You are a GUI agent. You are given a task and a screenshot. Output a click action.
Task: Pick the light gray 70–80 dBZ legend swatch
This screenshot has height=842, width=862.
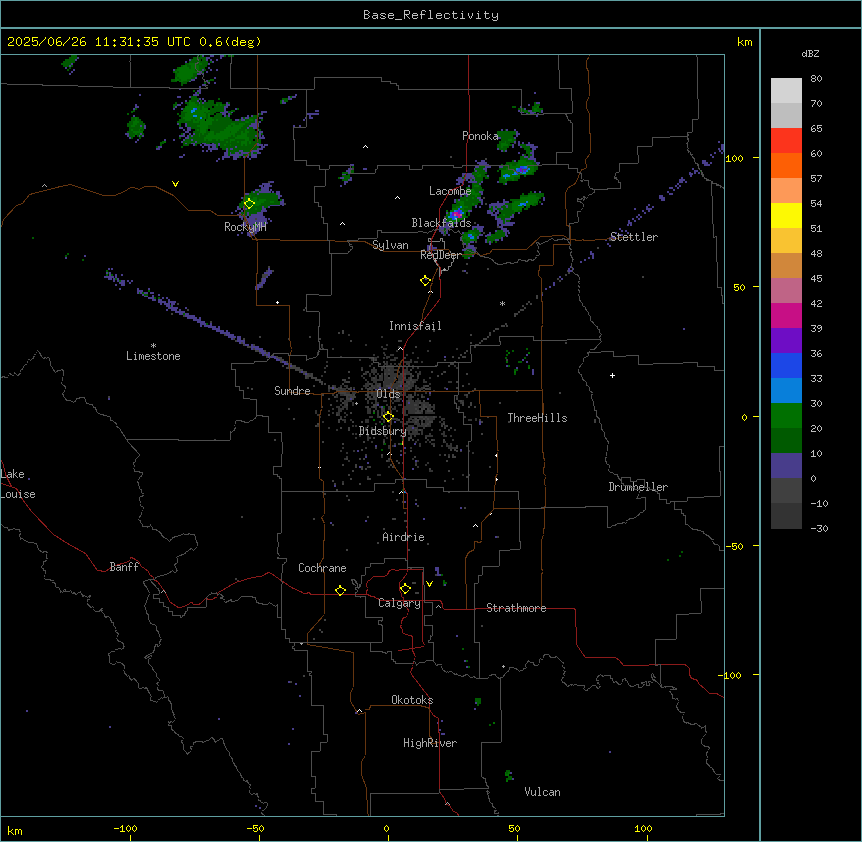[x=786, y=91]
